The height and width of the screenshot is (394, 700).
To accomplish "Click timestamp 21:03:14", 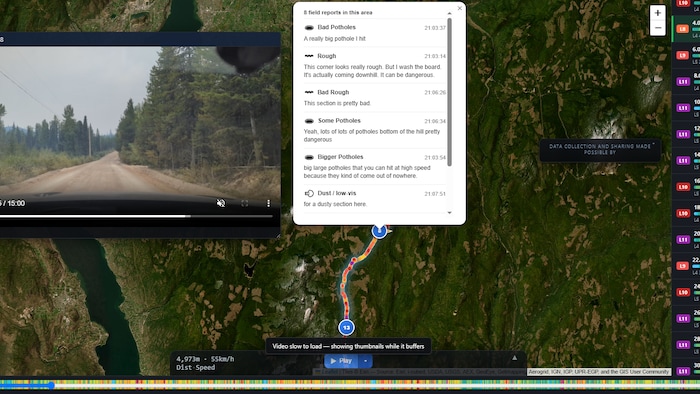I will [x=435, y=57].
